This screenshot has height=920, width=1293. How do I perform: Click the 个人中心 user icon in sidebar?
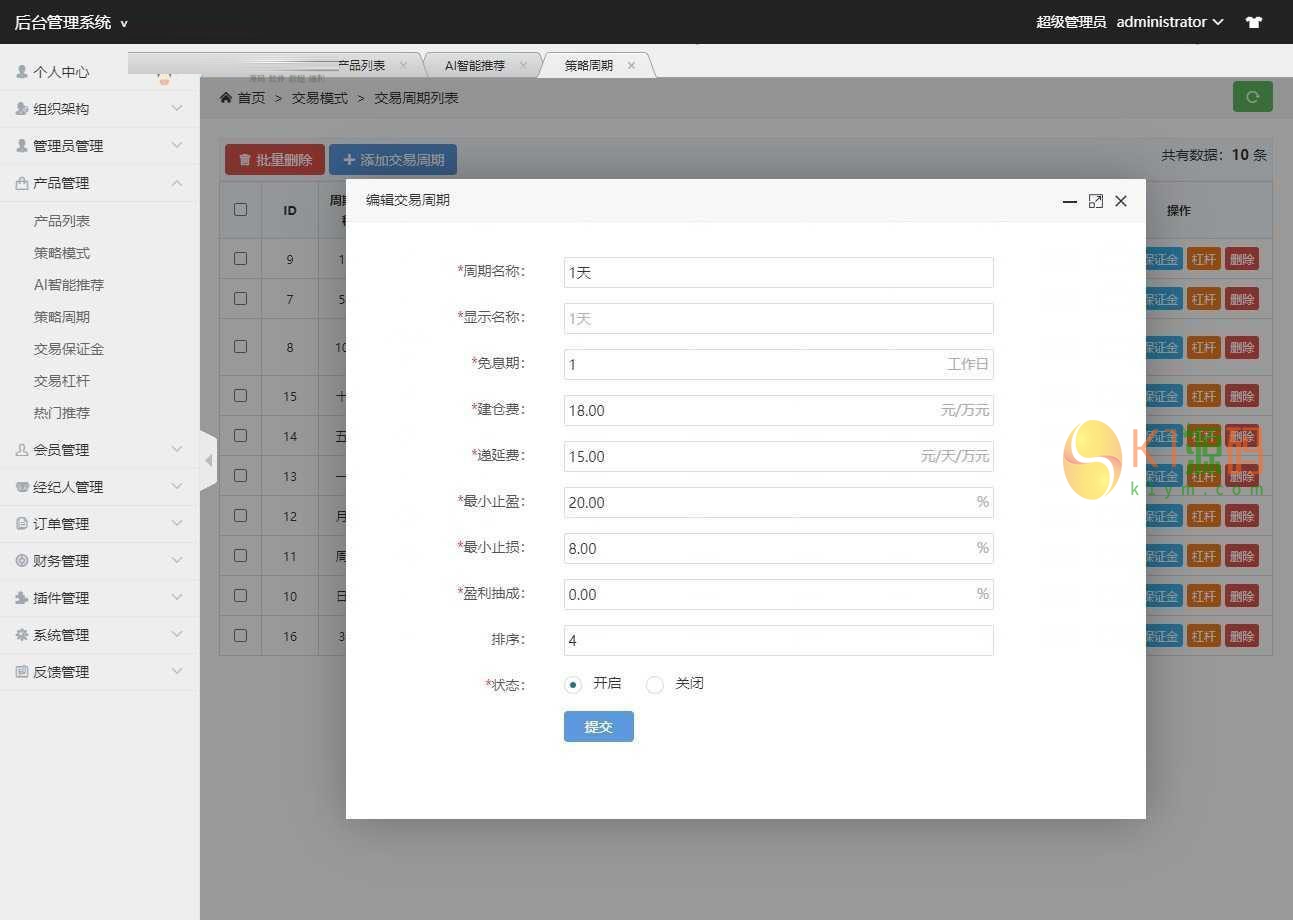pos(22,71)
